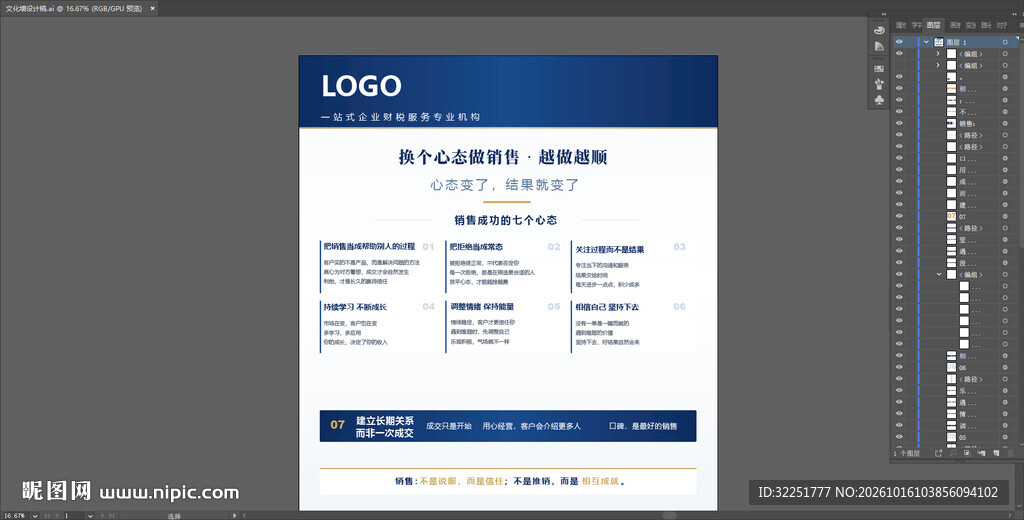The image size is (1024, 520).
Task: Click the 16.67% zoom input field
Action: 15,515
